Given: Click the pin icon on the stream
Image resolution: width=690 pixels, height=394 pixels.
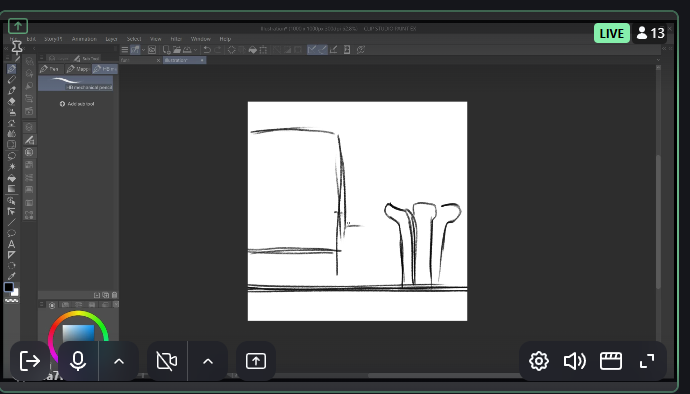Looking at the screenshot, I should (x=17, y=46).
